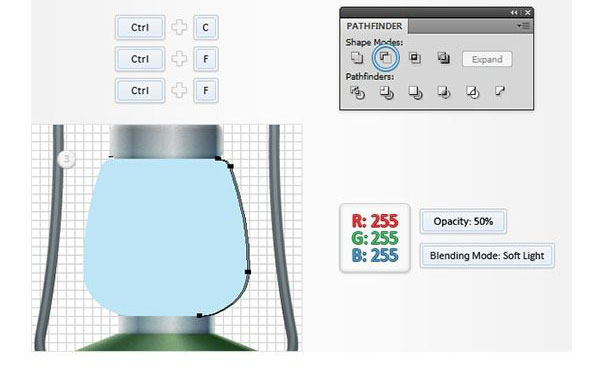Open the Pathfinder panel flyout menu
Screen dimensions: 600x372
tap(523, 26)
